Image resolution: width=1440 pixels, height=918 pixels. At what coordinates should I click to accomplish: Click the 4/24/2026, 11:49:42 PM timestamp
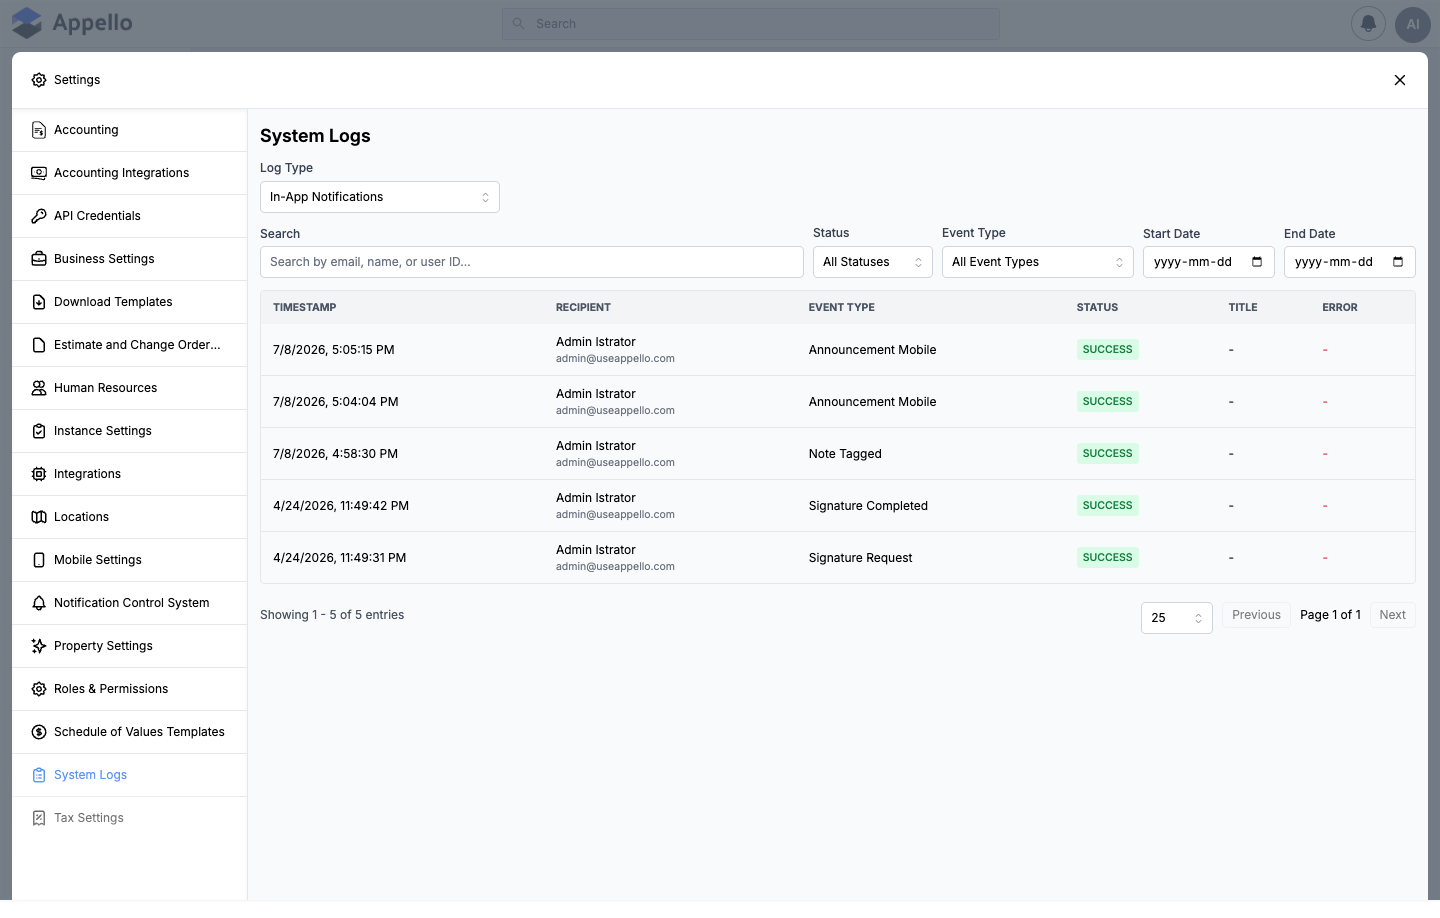coord(341,506)
